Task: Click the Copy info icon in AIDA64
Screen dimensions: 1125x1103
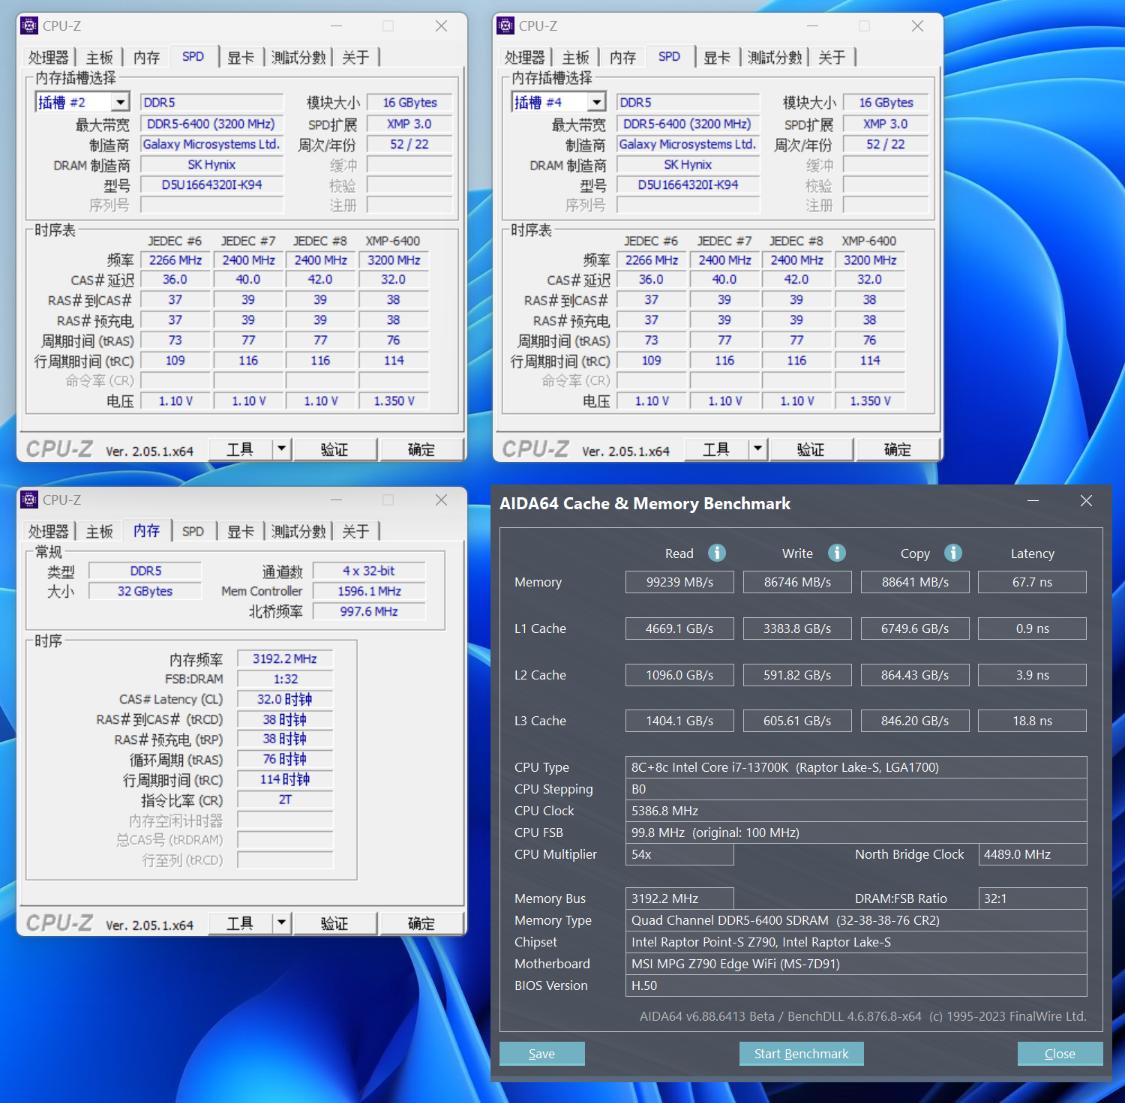Action: point(953,553)
